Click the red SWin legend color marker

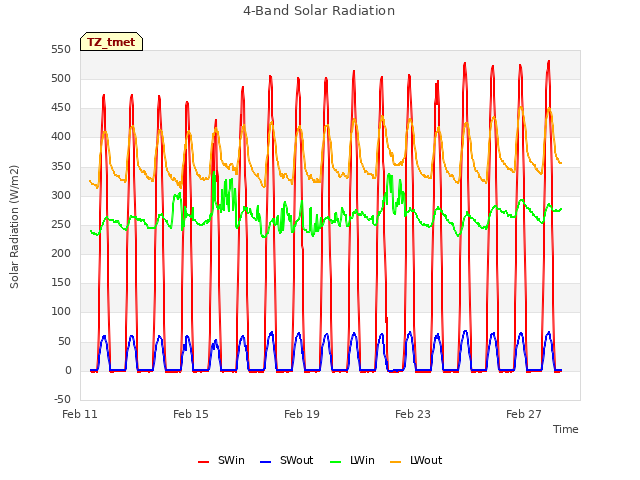(203, 462)
